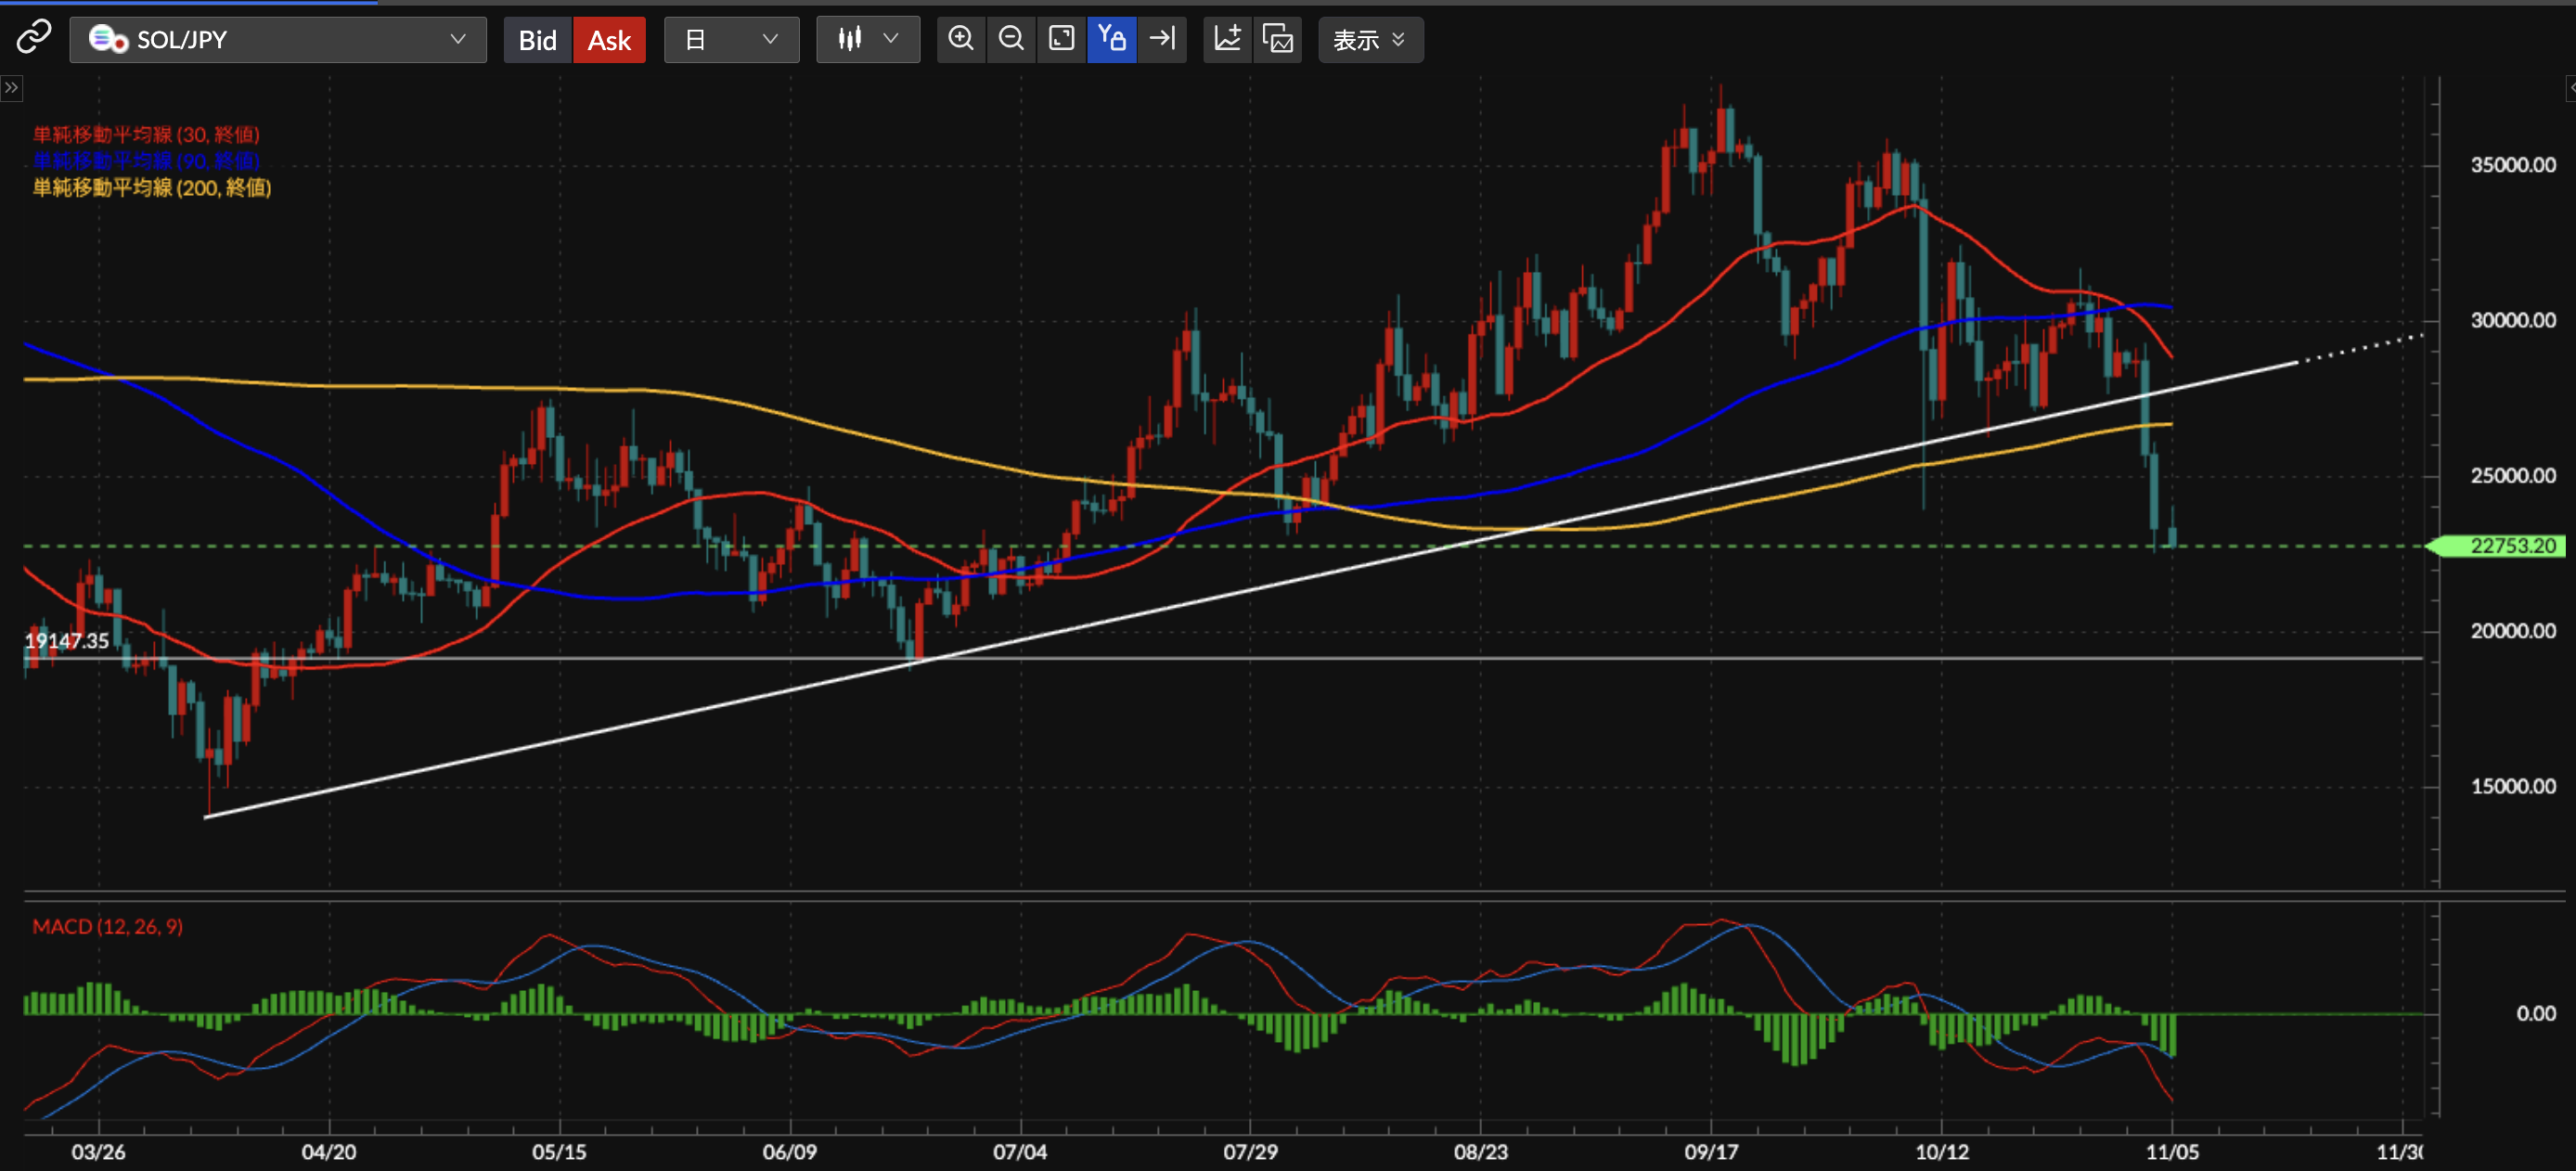Select the 200-period moving average label
The image size is (2576, 1171).
(x=152, y=188)
